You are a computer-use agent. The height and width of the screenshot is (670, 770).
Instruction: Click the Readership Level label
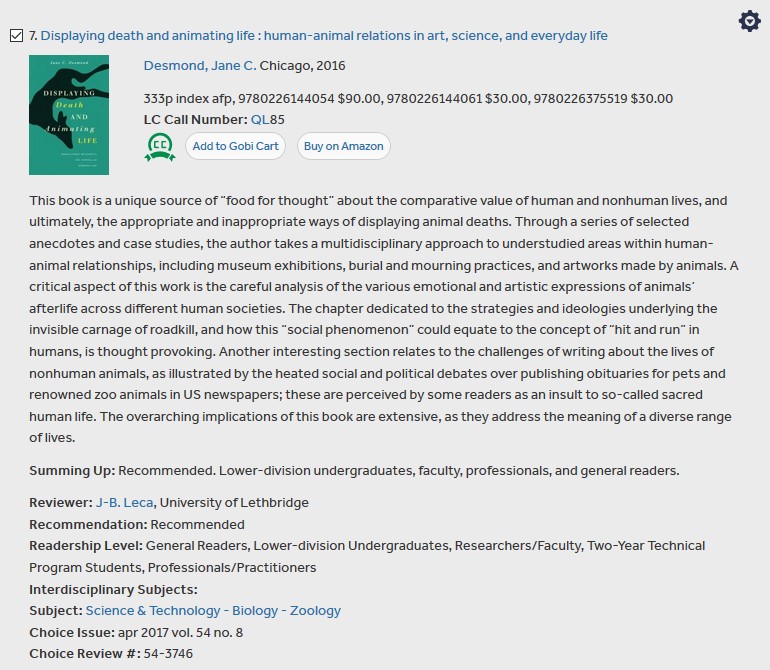pyautogui.click(x=86, y=546)
